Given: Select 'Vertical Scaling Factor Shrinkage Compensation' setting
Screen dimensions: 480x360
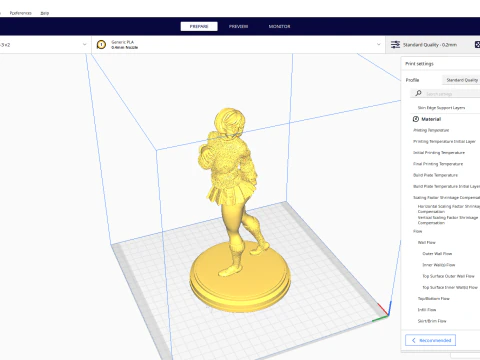Looking at the screenshot, I should [x=448, y=220].
